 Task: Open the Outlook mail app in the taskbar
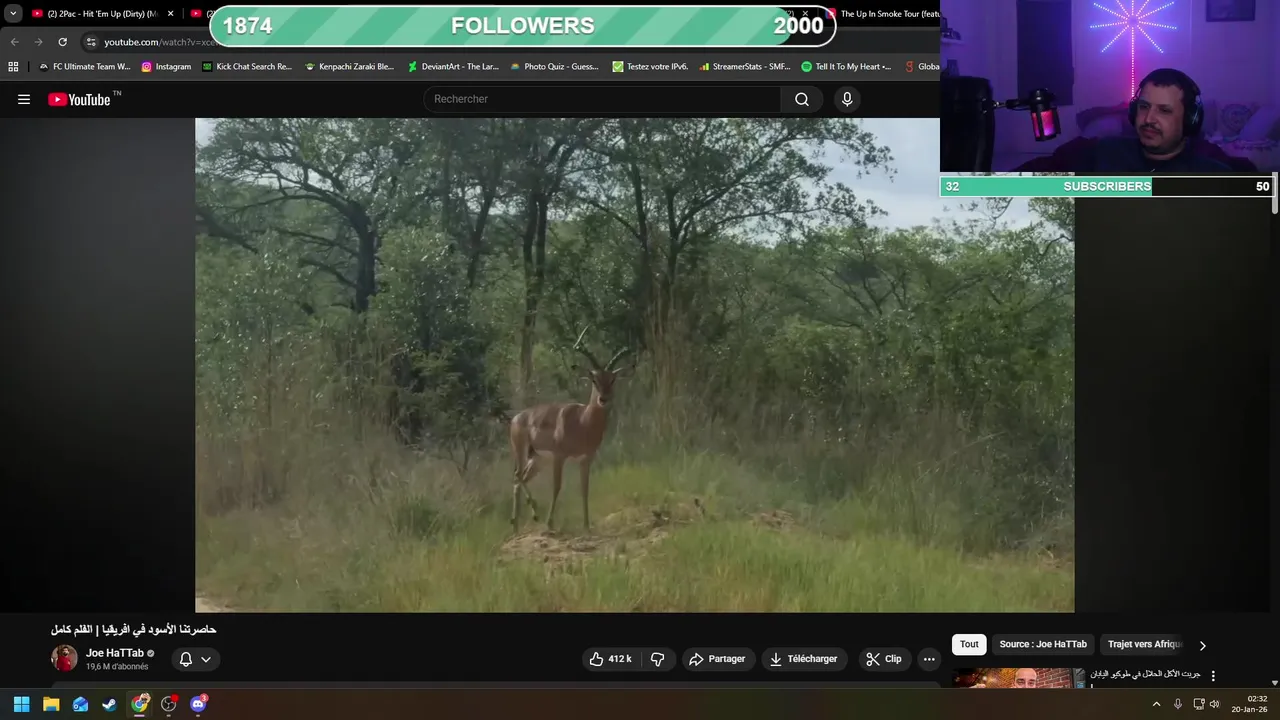click(80, 704)
